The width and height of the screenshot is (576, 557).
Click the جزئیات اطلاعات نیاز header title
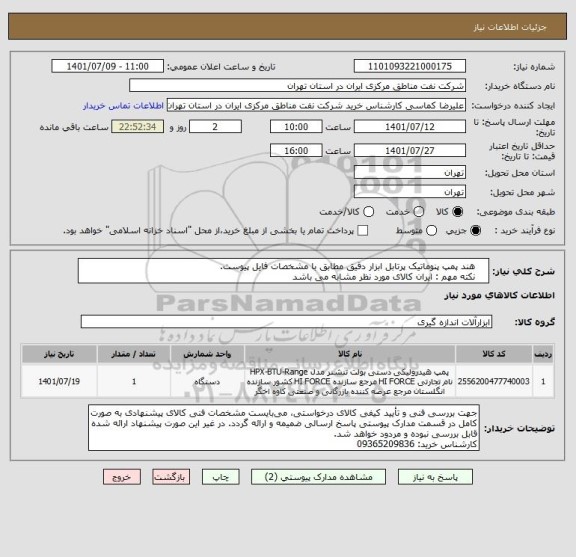click(x=510, y=27)
